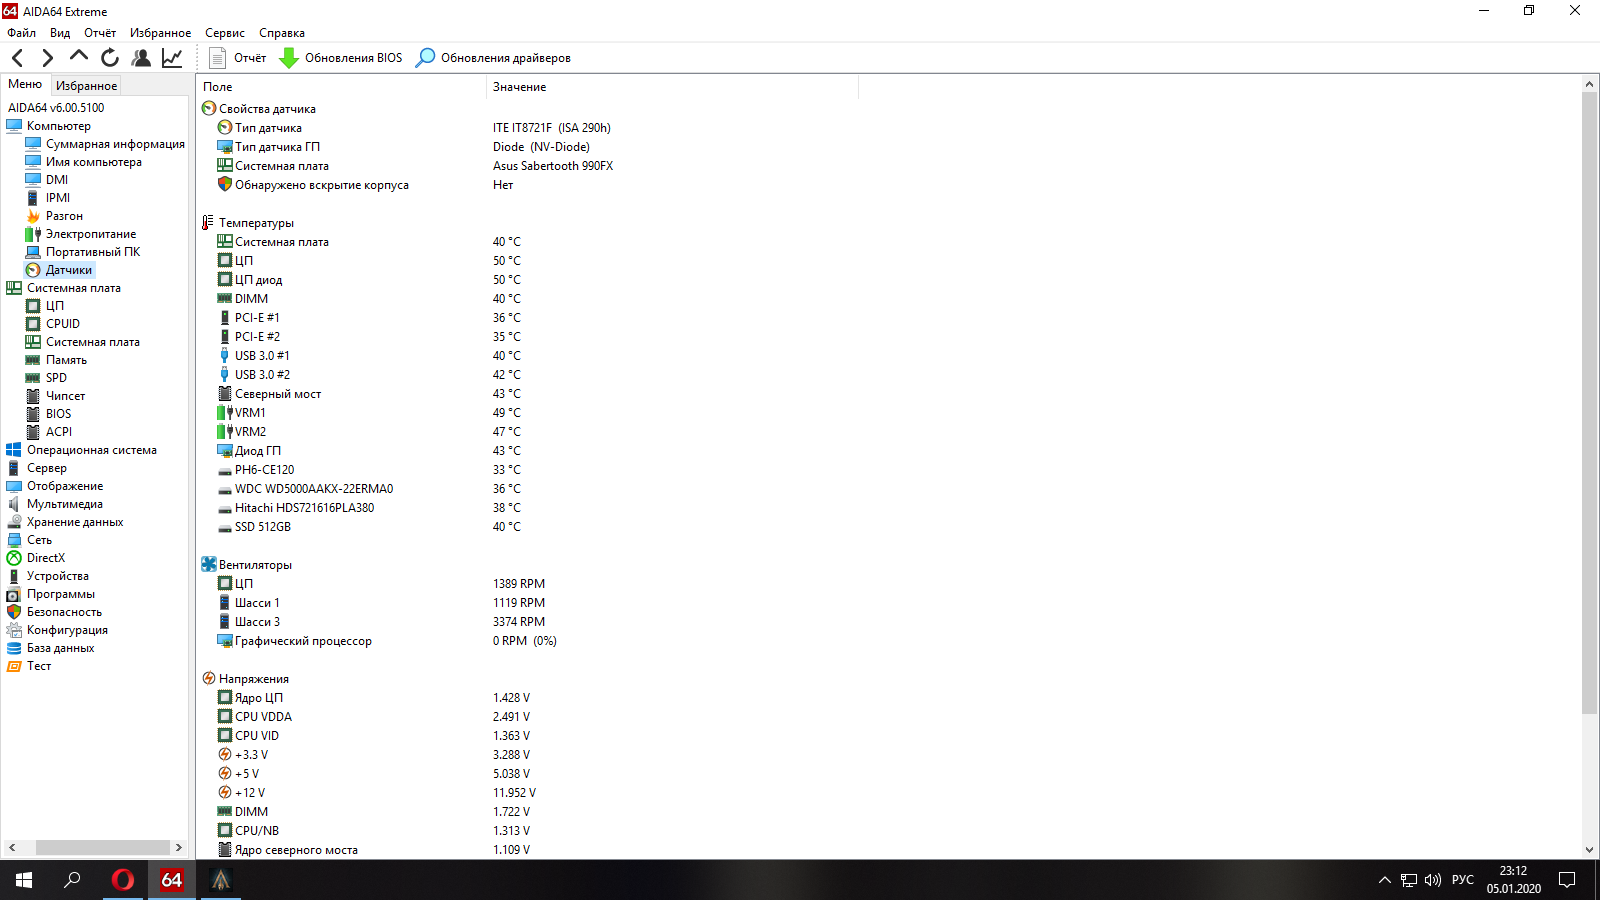Select Тест tree item
Viewport: 1600px width, 900px height.
pos(38,666)
